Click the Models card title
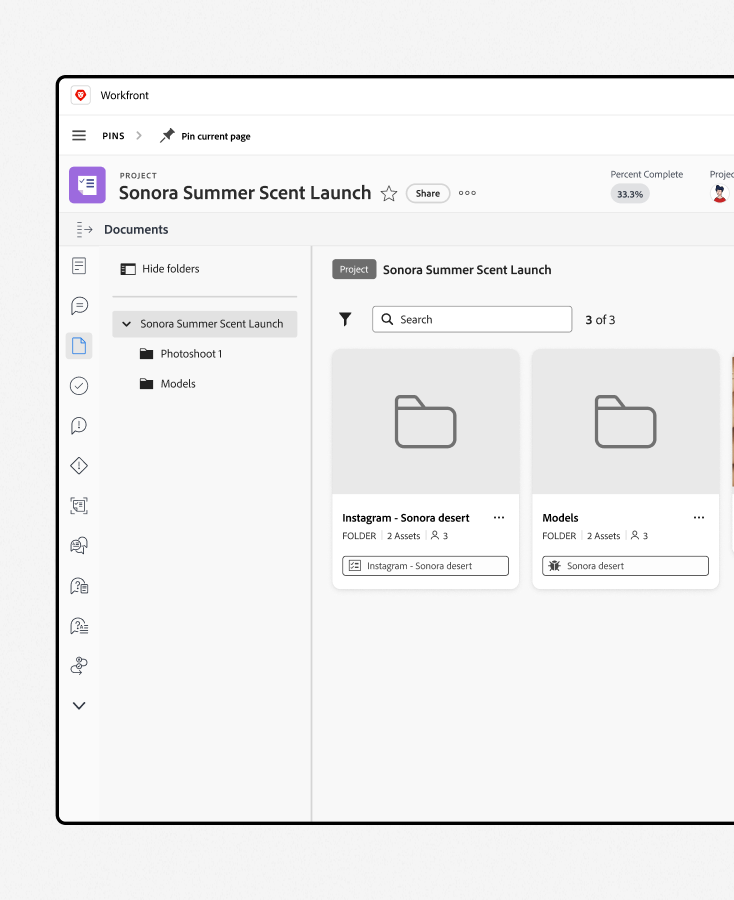The height and width of the screenshot is (900, 734). pos(560,518)
